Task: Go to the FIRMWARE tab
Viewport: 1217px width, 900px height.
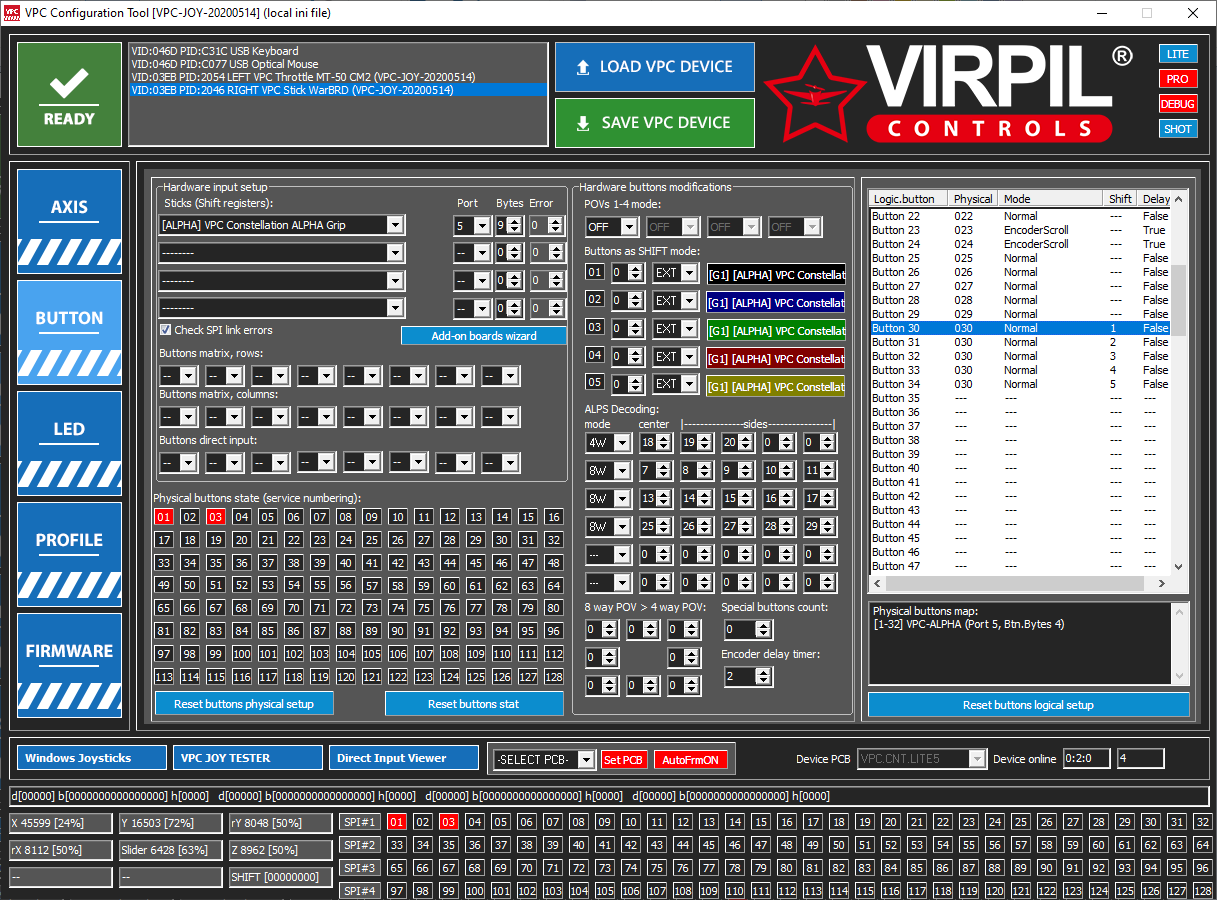Action: pos(69,664)
